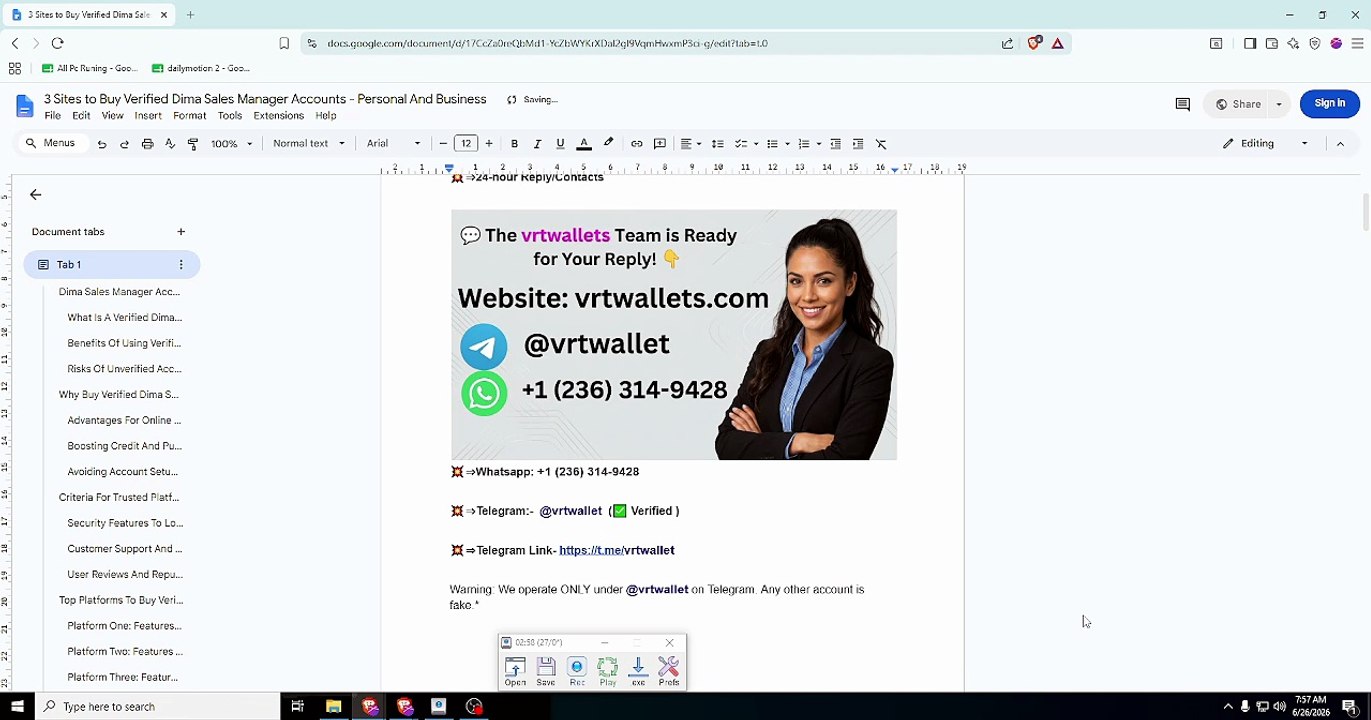Open the text alignment dropdown

[x=690, y=144]
